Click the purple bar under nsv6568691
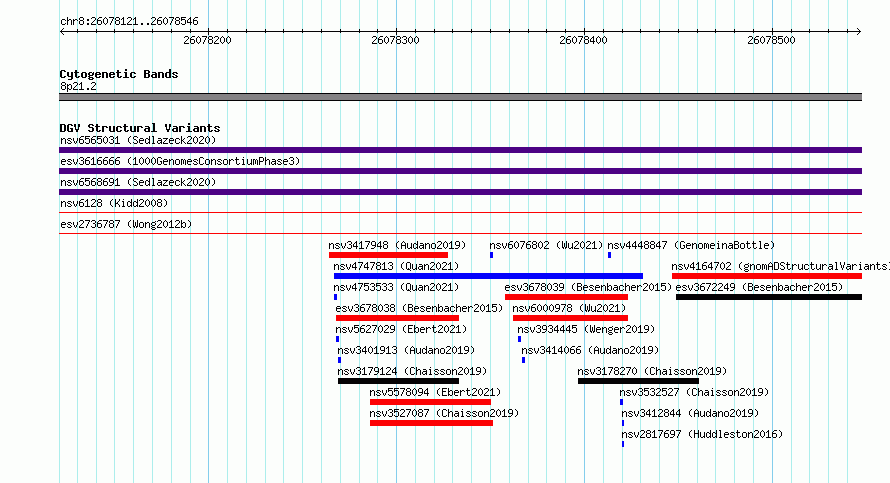This screenshot has width=890, height=483. 460,192
